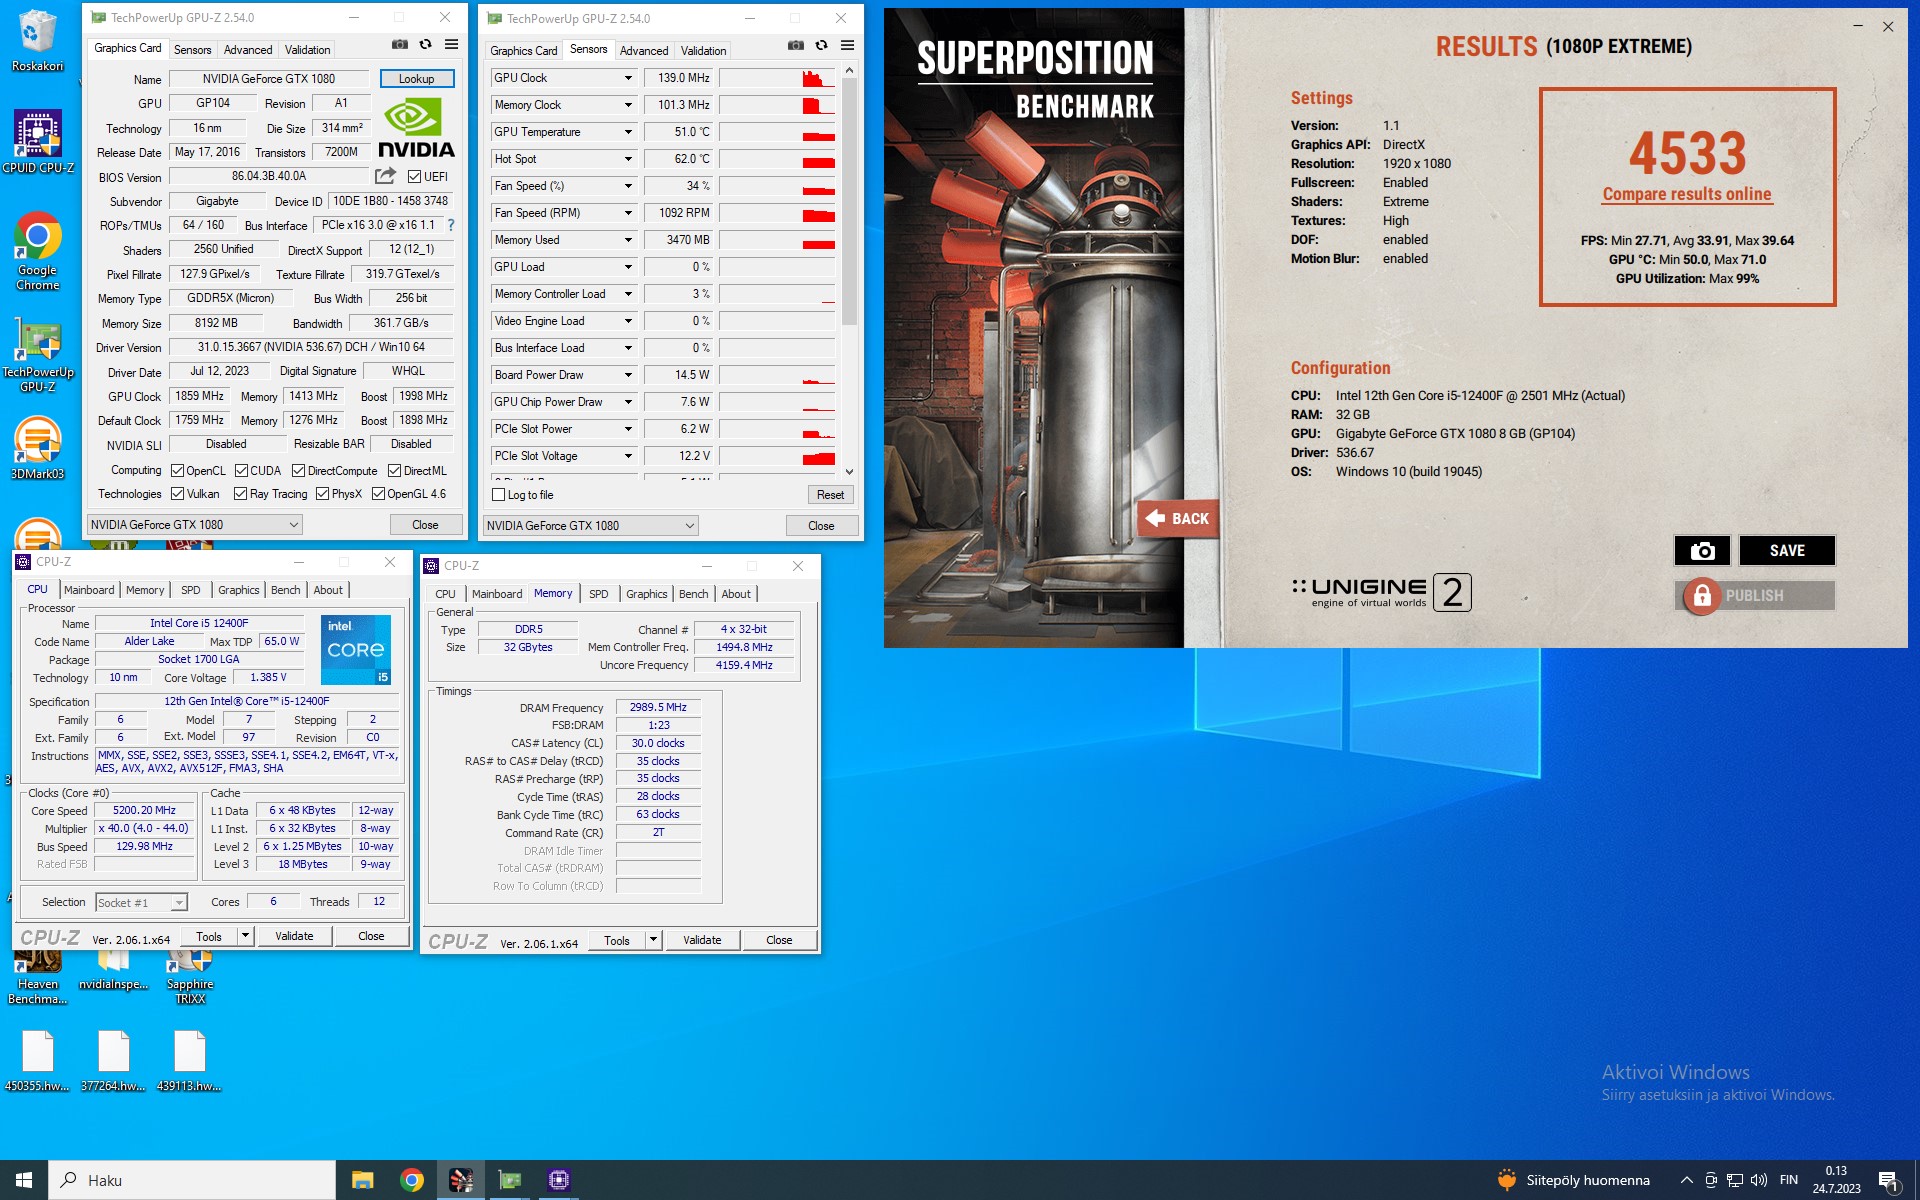Open GPU selector dropdown in left GPU-Z window
This screenshot has height=1200, width=1920.
[x=194, y=525]
